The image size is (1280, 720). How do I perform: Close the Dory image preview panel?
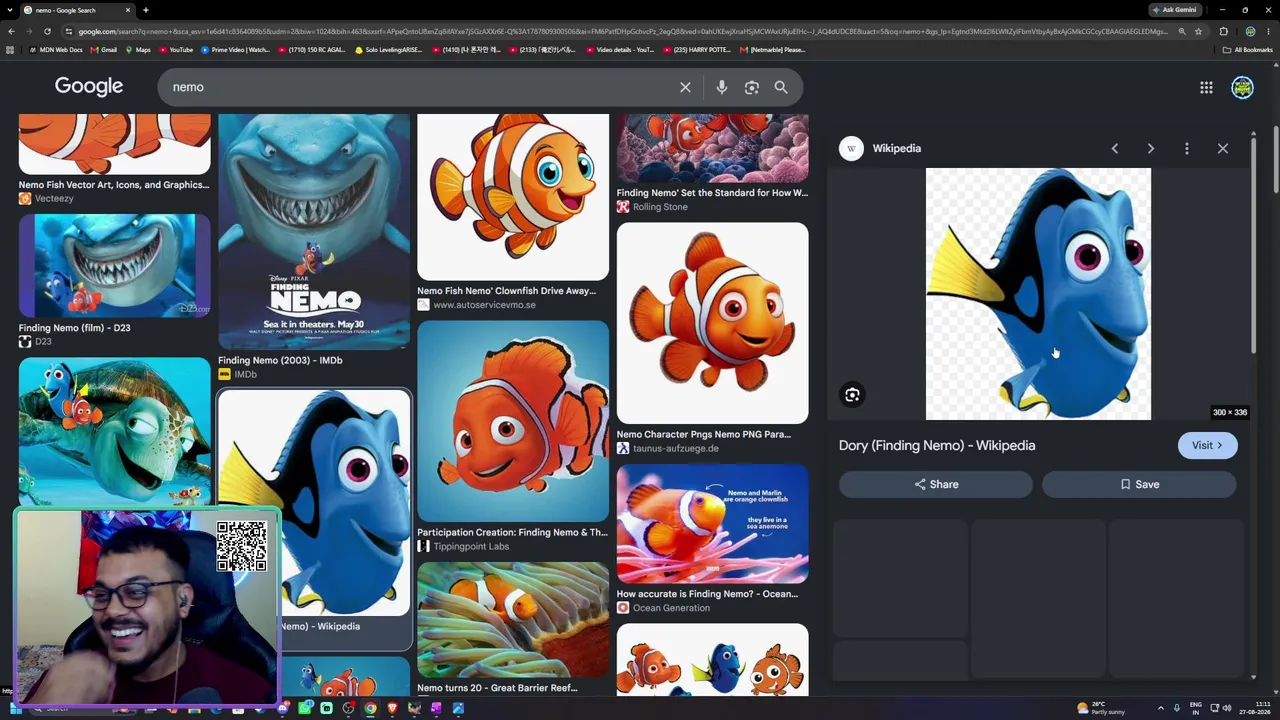click(1223, 148)
